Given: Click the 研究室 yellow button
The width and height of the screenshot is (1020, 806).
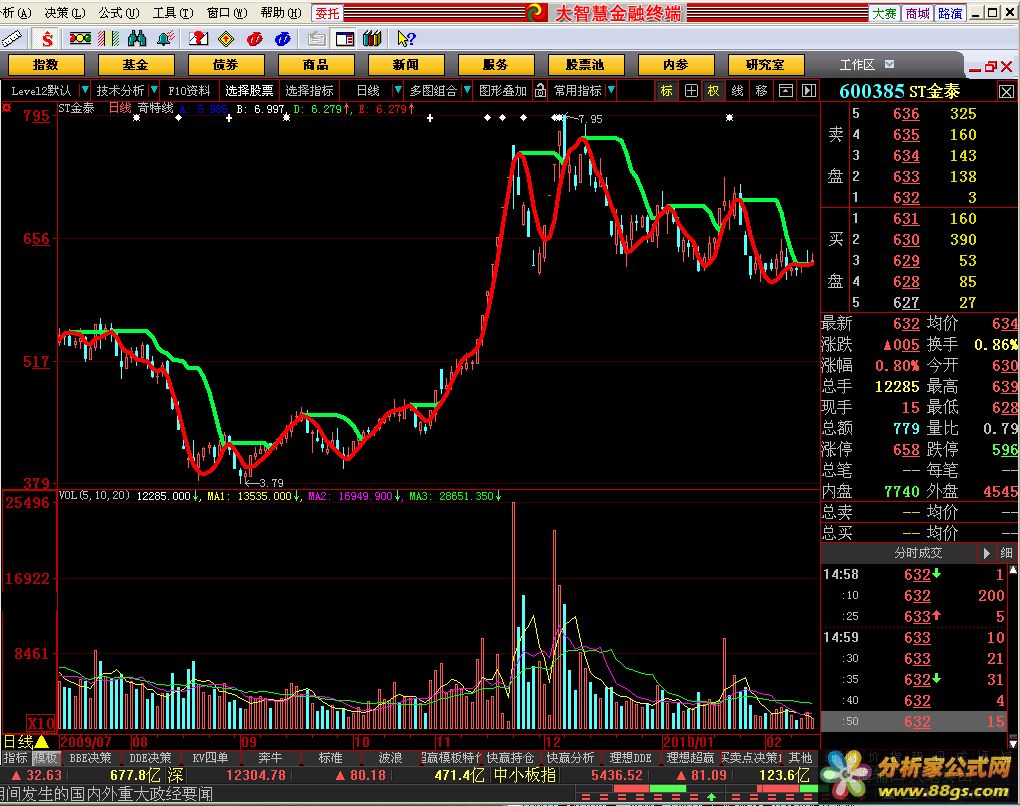Looking at the screenshot, I should 766,64.
